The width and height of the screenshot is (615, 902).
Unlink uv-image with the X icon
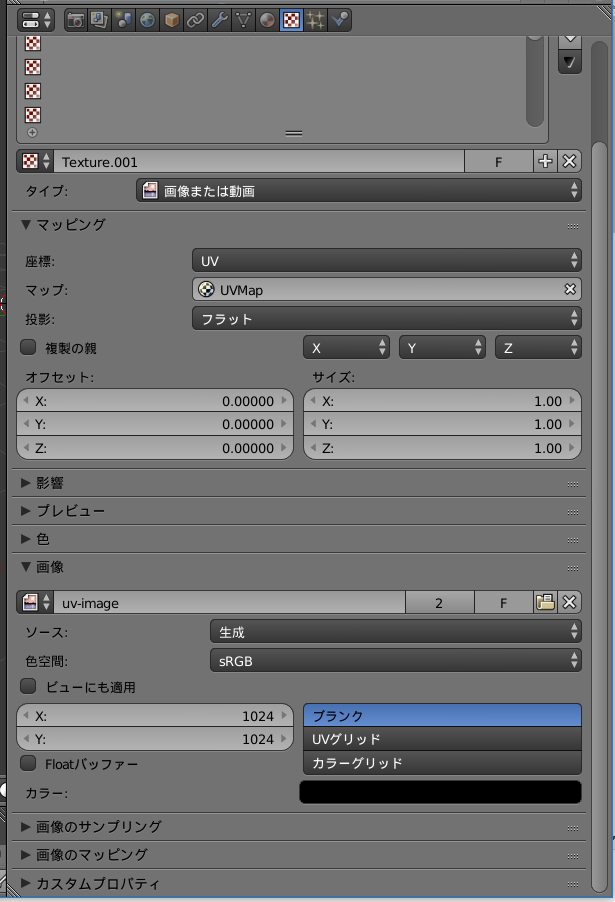tap(569, 602)
